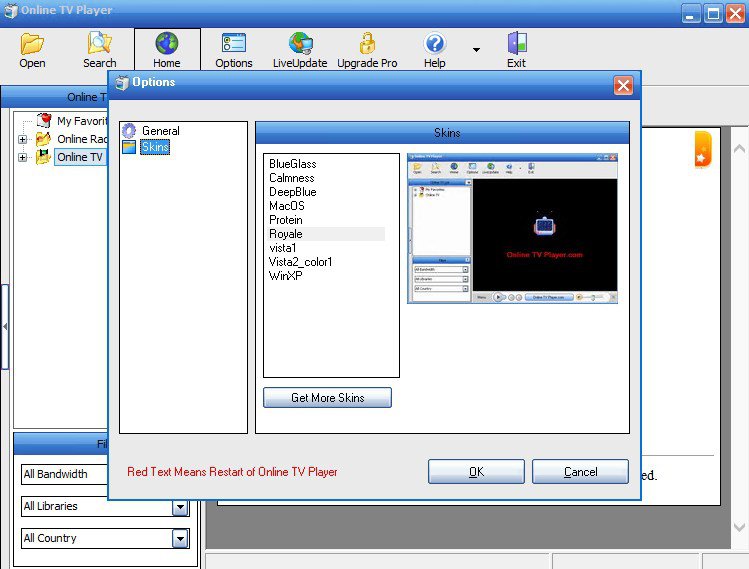Open the Options toolbar icon
This screenshot has width=749, height=569.
(x=234, y=44)
